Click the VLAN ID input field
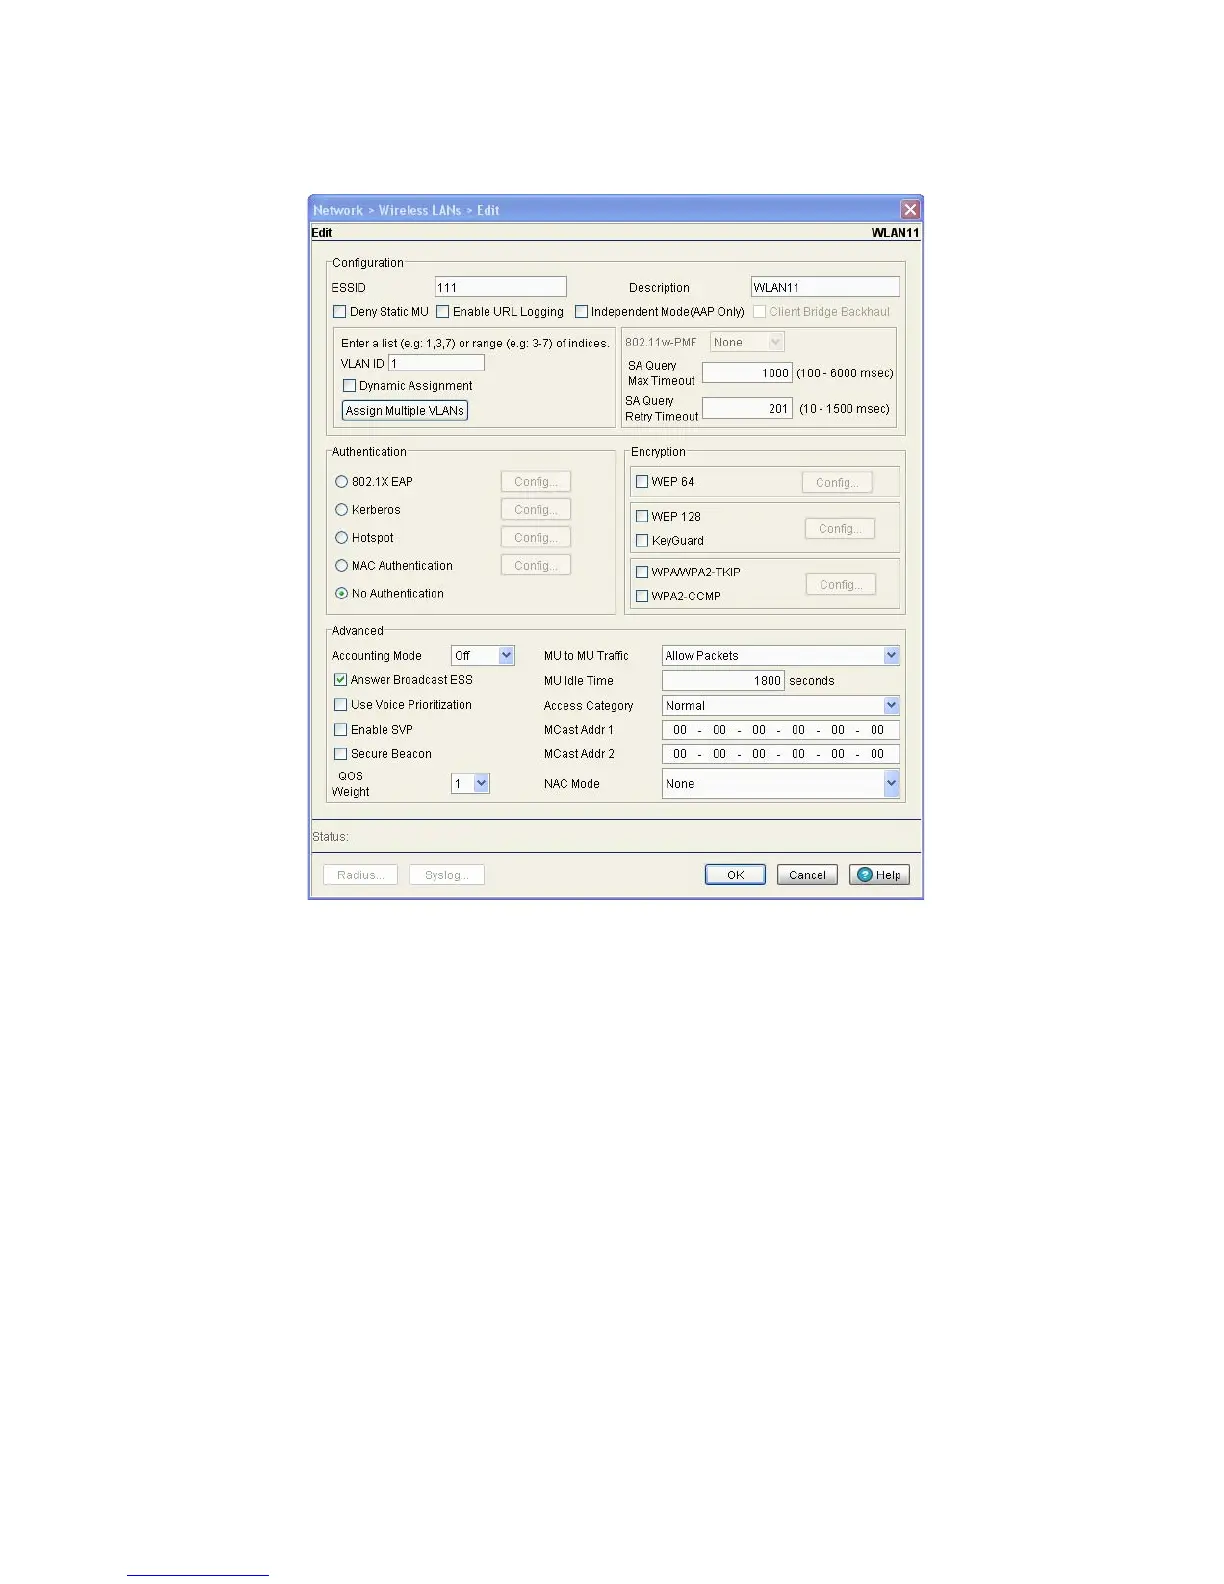The width and height of the screenshot is (1224, 1584). click(x=436, y=364)
